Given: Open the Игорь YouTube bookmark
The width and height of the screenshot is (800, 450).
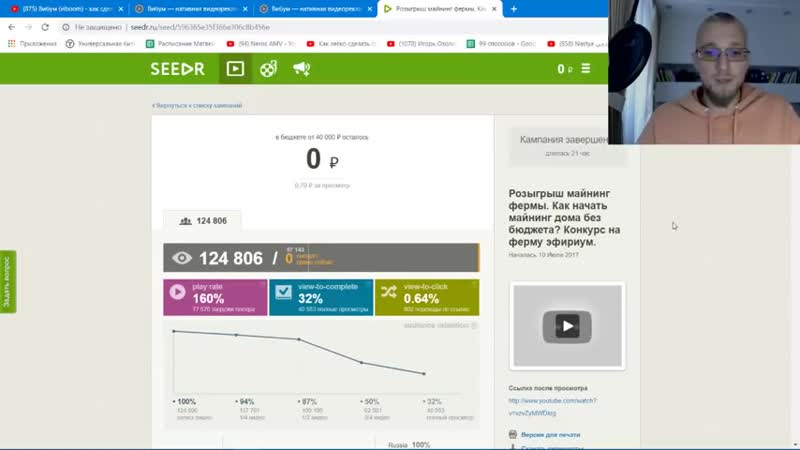Looking at the screenshot, I should click(x=421, y=44).
